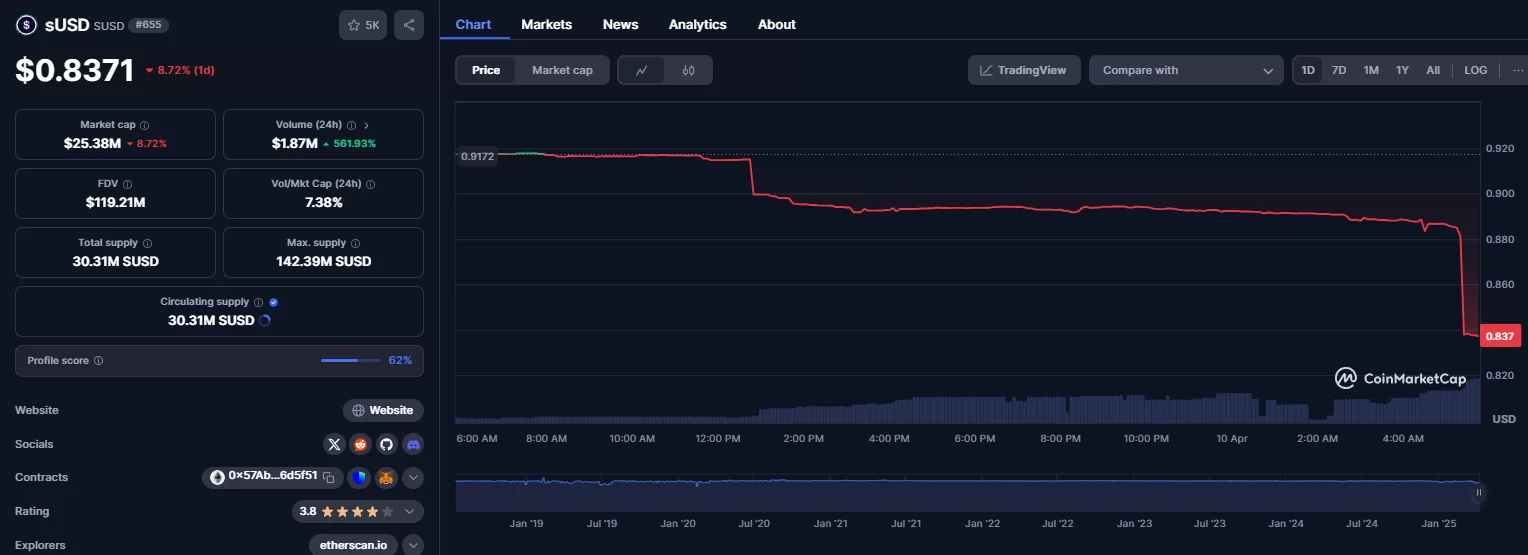
Task: Open the Analytics tab
Action: pos(697,24)
